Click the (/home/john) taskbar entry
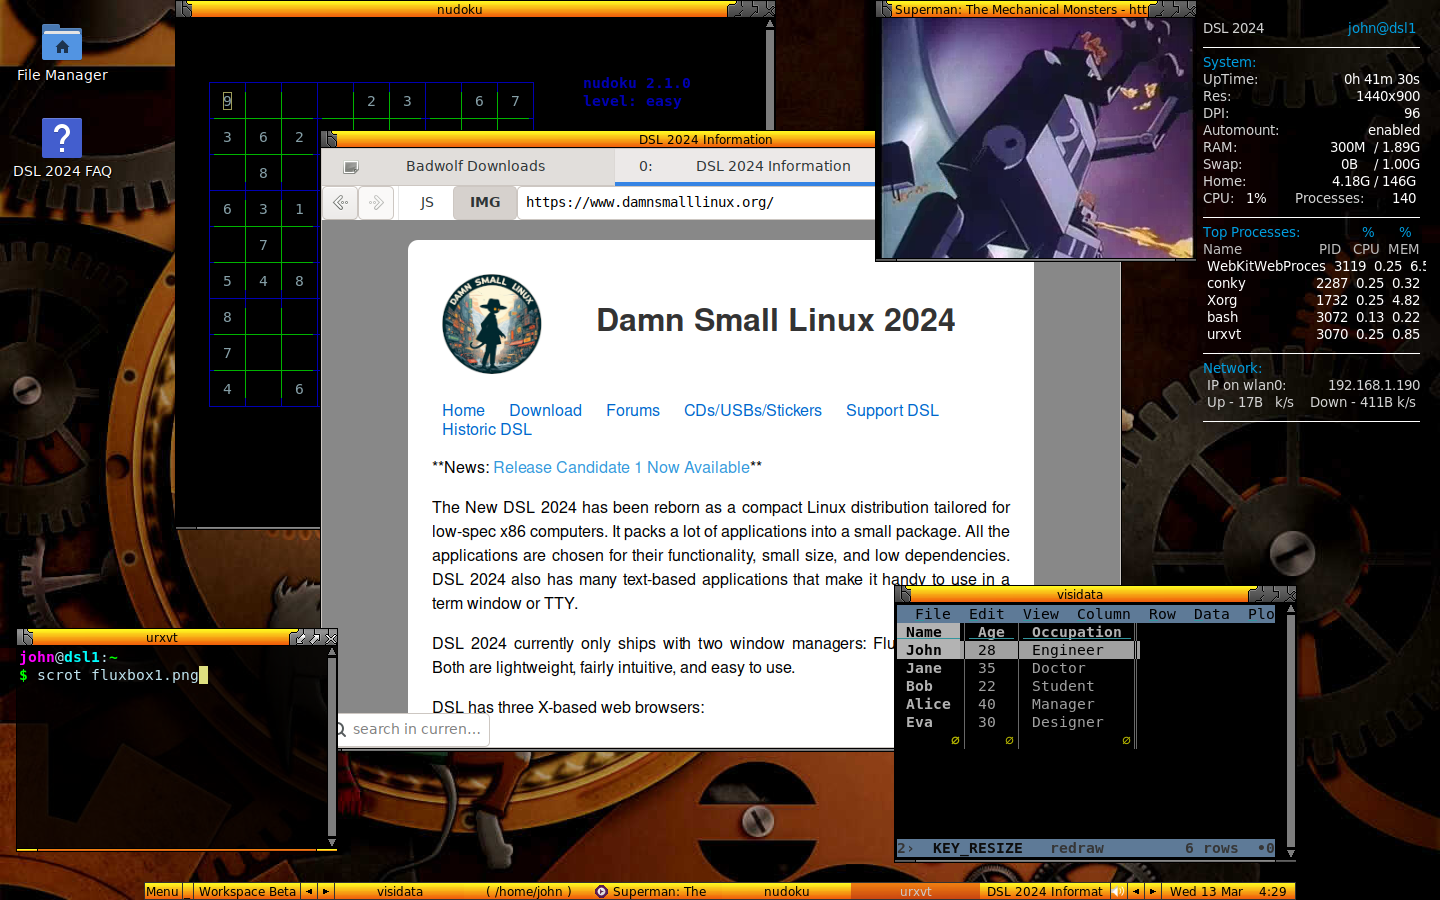This screenshot has height=900, width=1440. (529, 891)
